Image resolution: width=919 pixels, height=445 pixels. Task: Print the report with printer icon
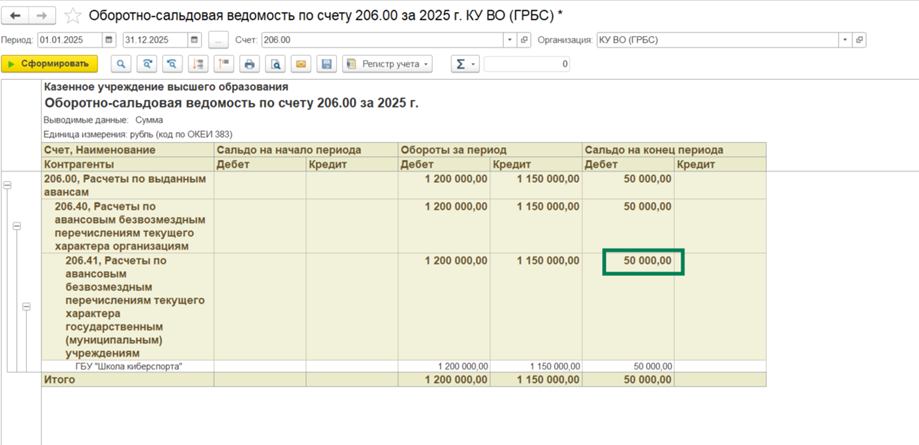(x=250, y=64)
